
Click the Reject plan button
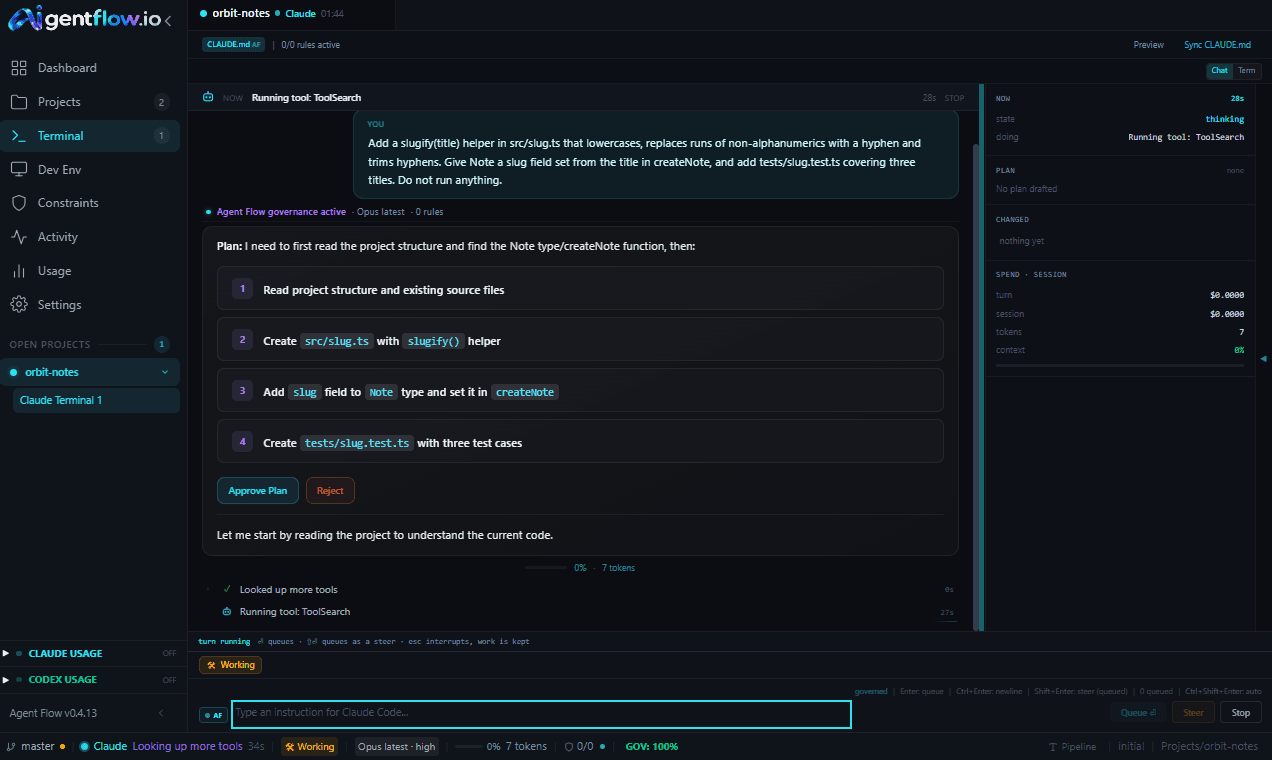330,490
